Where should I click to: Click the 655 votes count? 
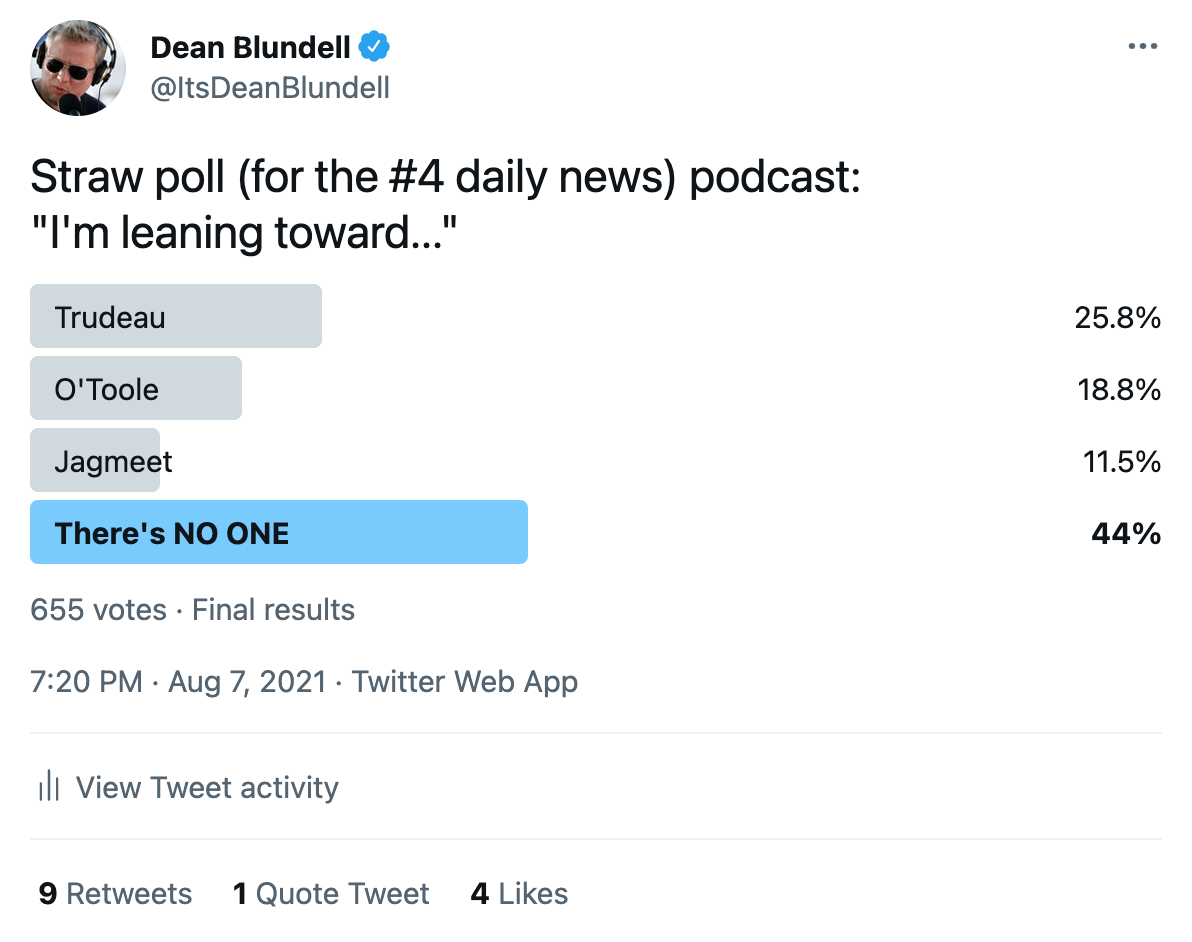point(98,610)
